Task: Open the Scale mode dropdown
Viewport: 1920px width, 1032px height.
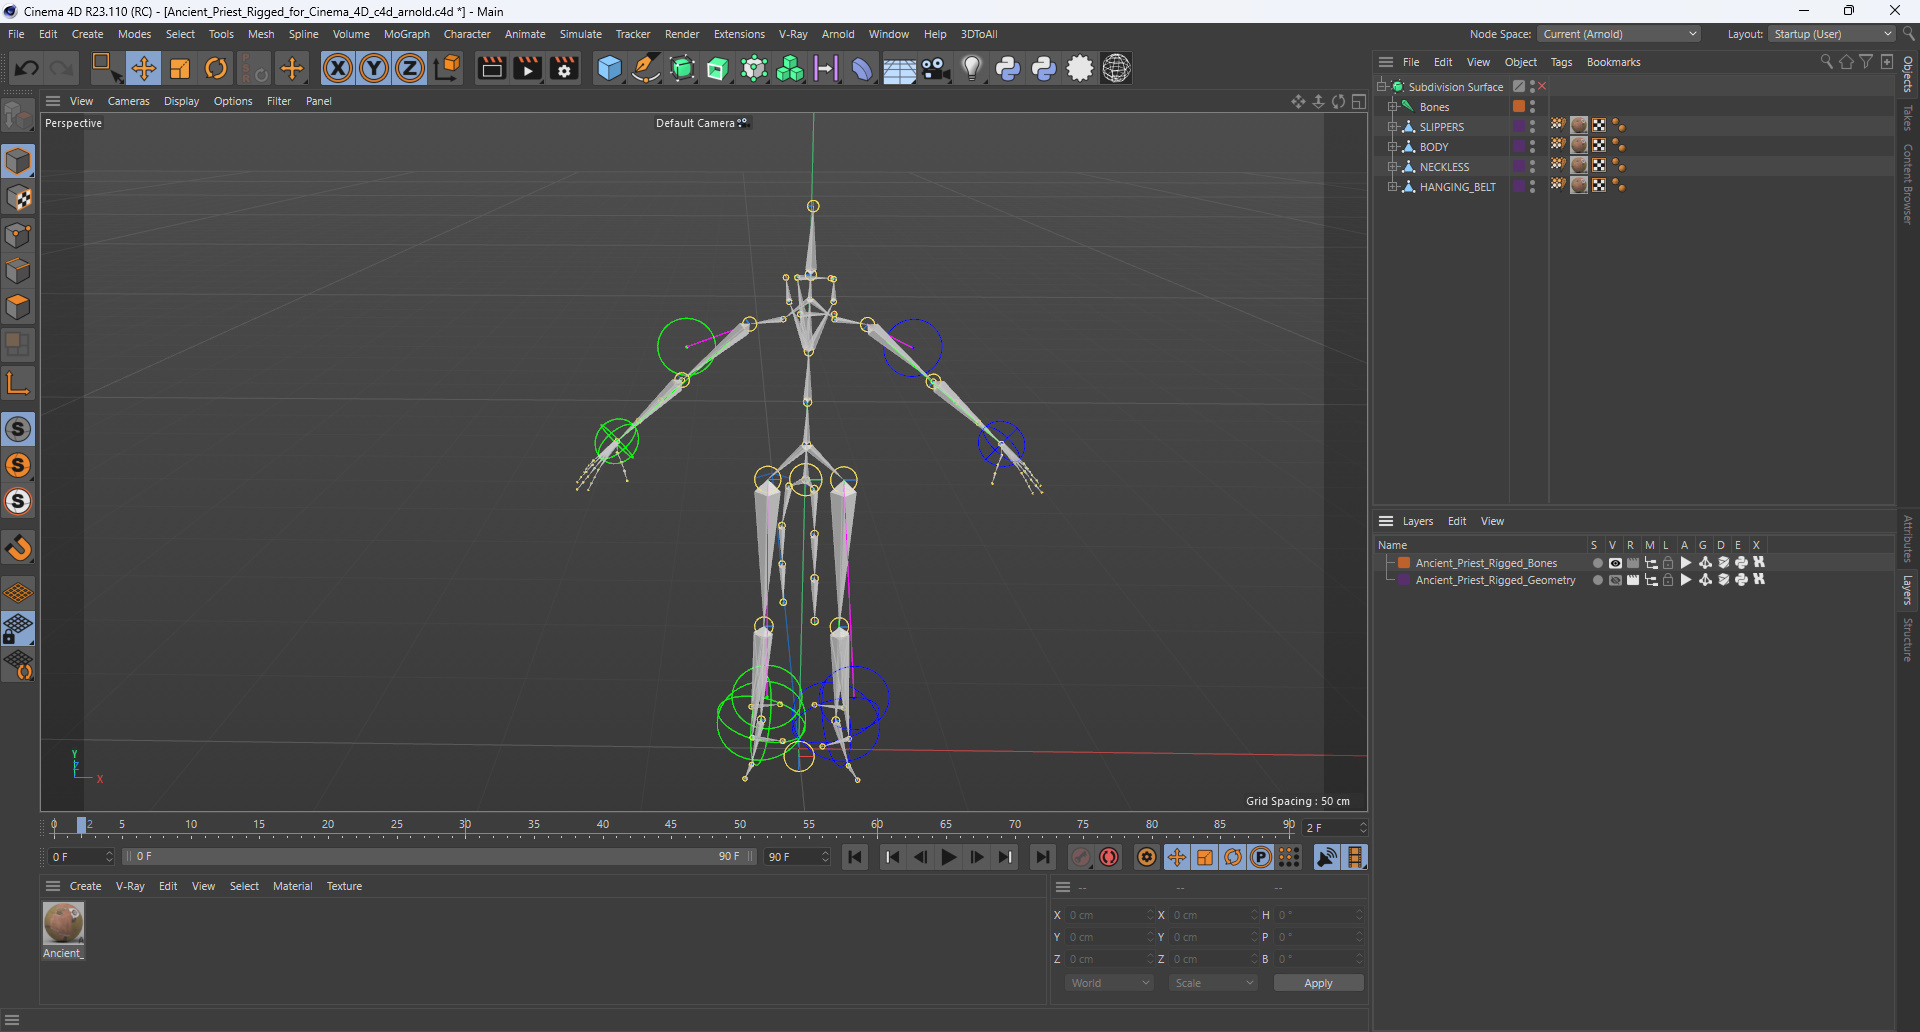Action: (1213, 983)
